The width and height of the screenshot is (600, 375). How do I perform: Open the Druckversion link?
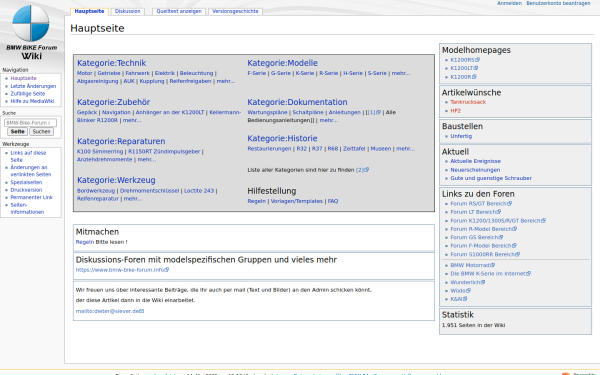click(x=26, y=190)
